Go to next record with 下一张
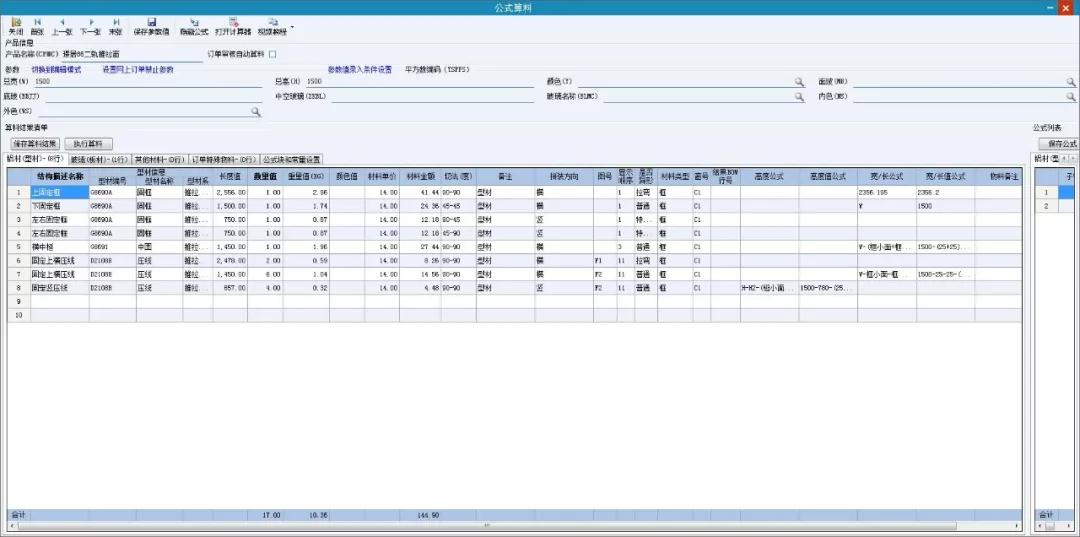The height and width of the screenshot is (537, 1080). point(90,27)
